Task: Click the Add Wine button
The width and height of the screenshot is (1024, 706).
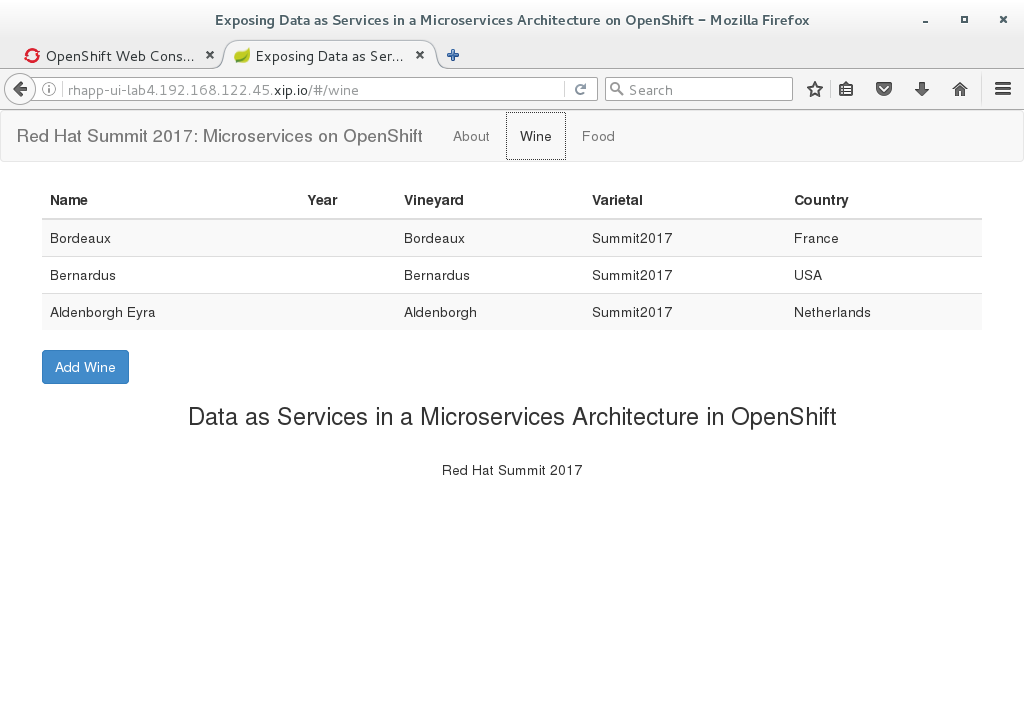Action: 86,367
